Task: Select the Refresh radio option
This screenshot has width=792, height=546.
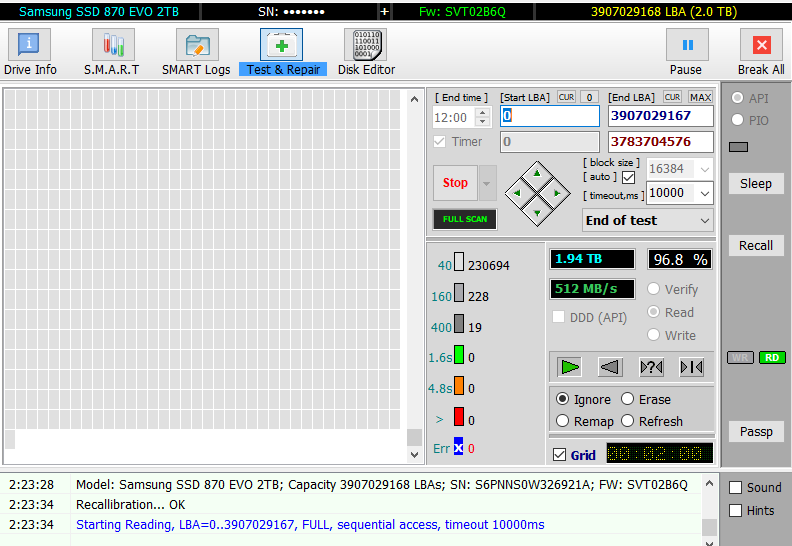Action: (x=627, y=421)
